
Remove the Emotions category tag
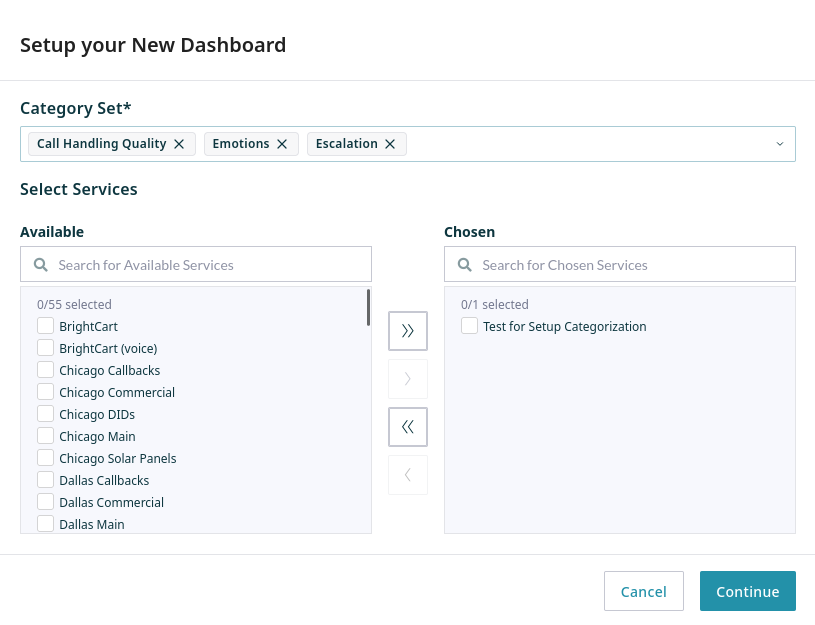(282, 144)
